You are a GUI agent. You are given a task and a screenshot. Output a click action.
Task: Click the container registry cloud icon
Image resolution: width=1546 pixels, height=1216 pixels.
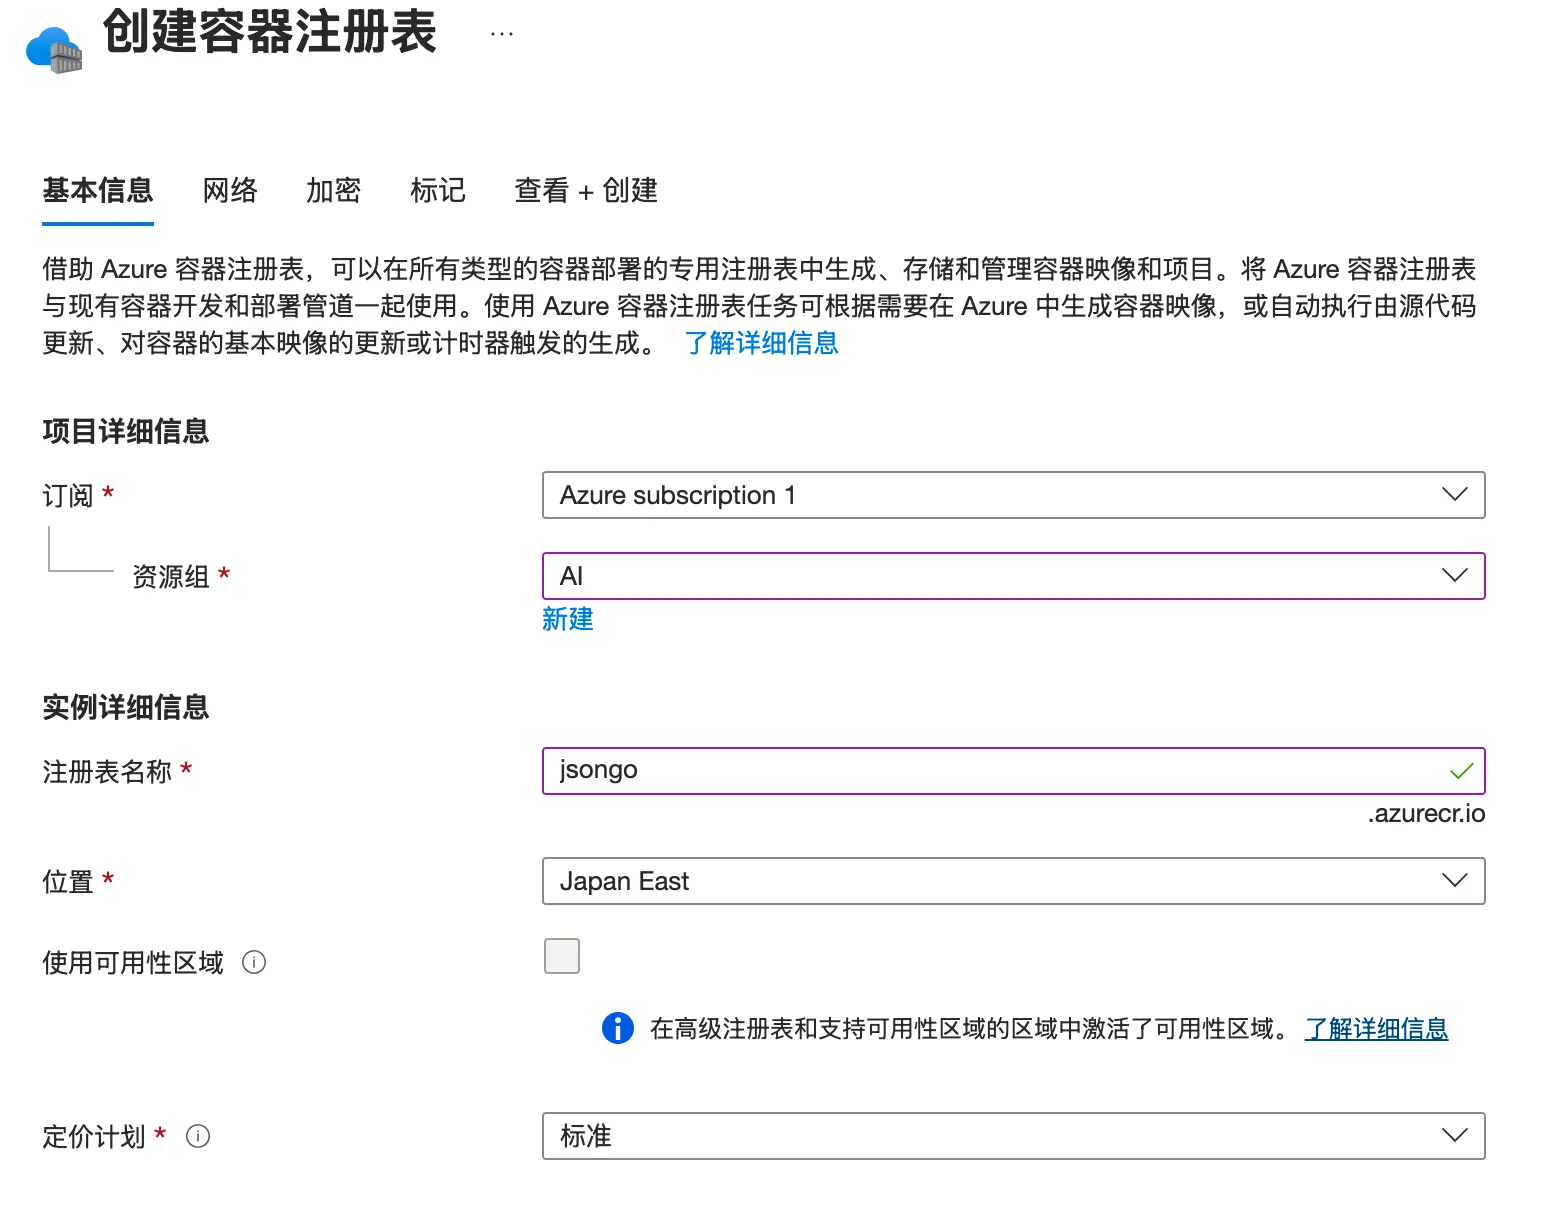tap(54, 49)
